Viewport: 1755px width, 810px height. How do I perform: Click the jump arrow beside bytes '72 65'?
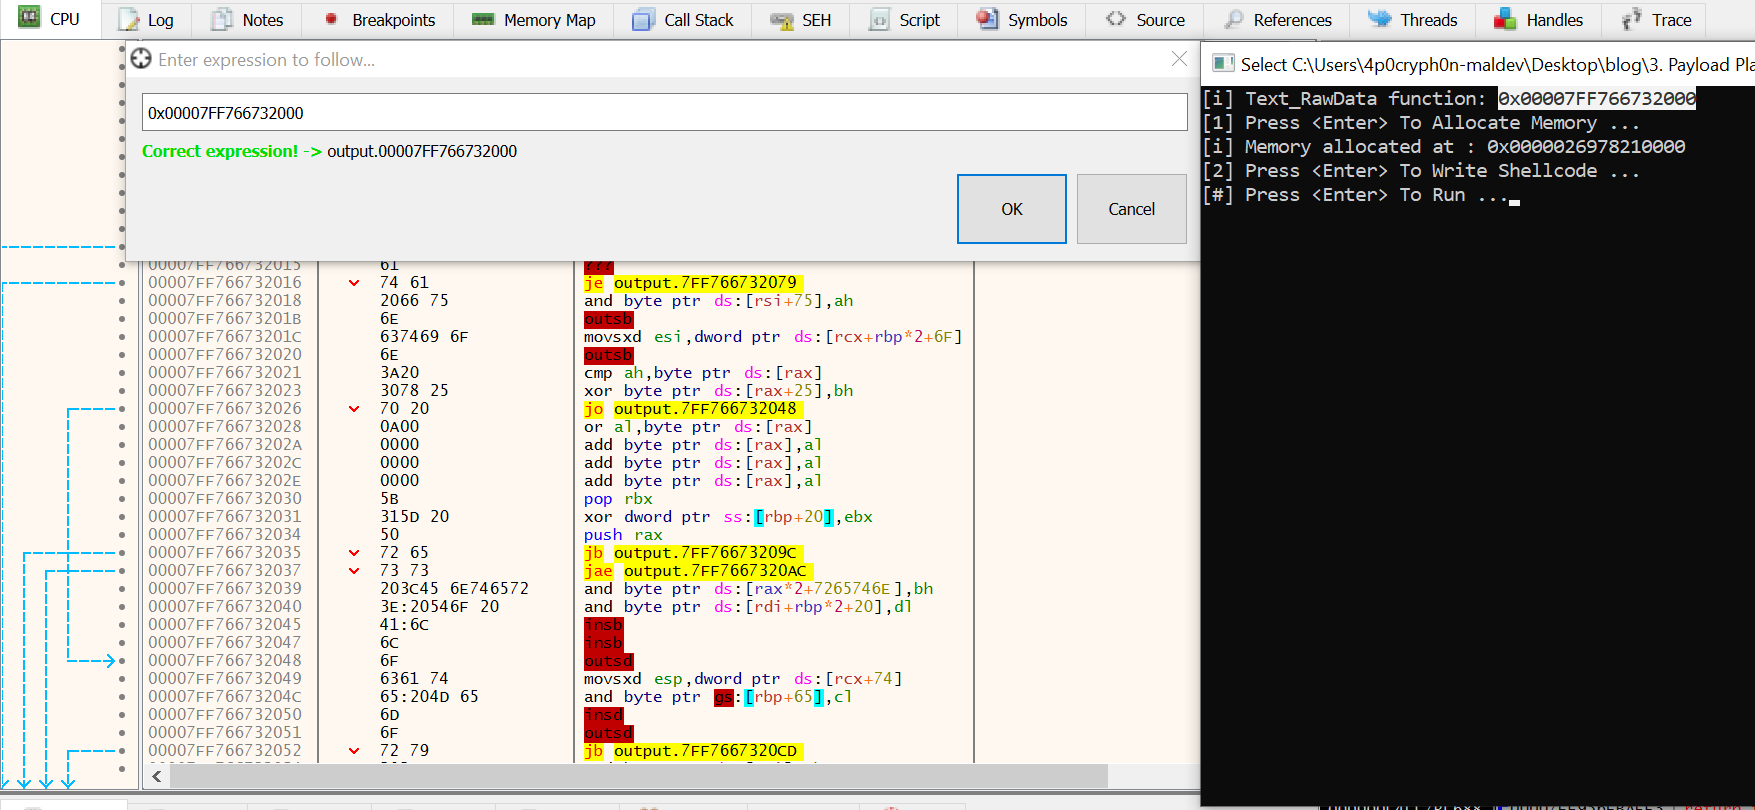click(x=354, y=553)
